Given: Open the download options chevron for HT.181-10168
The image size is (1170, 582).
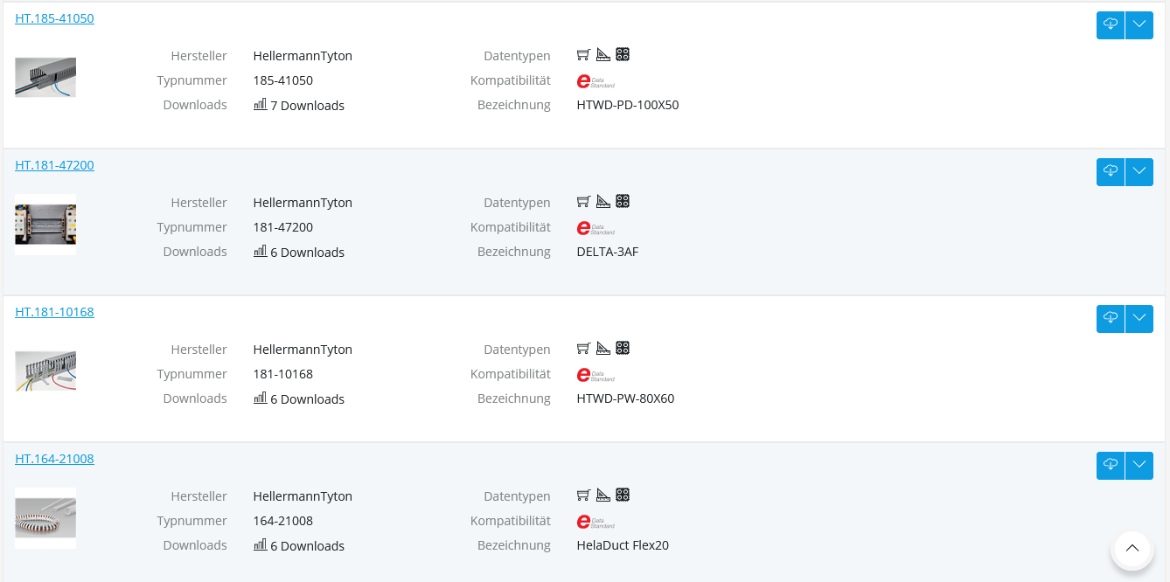Looking at the screenshot, I should (1139, 319).
